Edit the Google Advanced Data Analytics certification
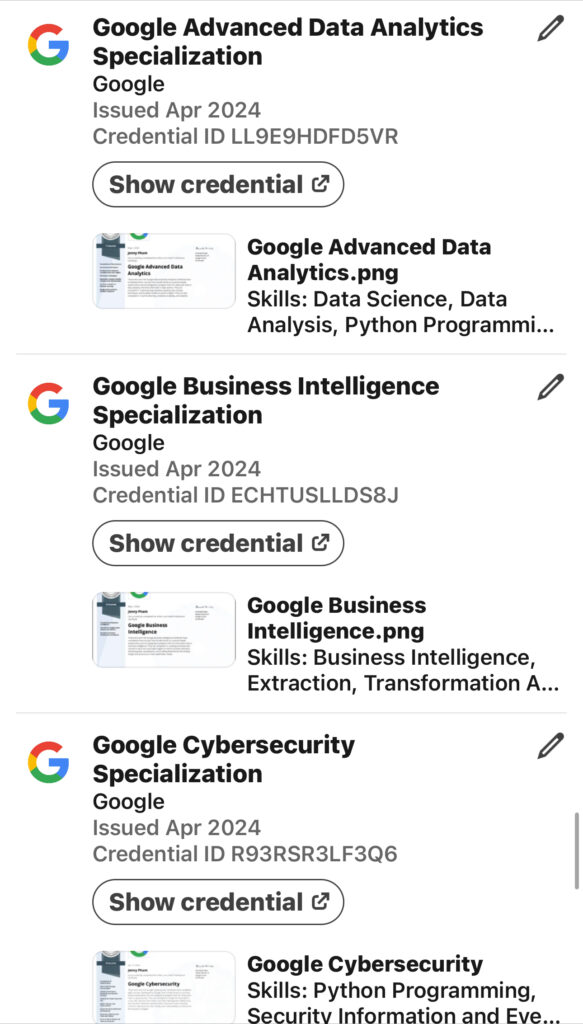 550,29
